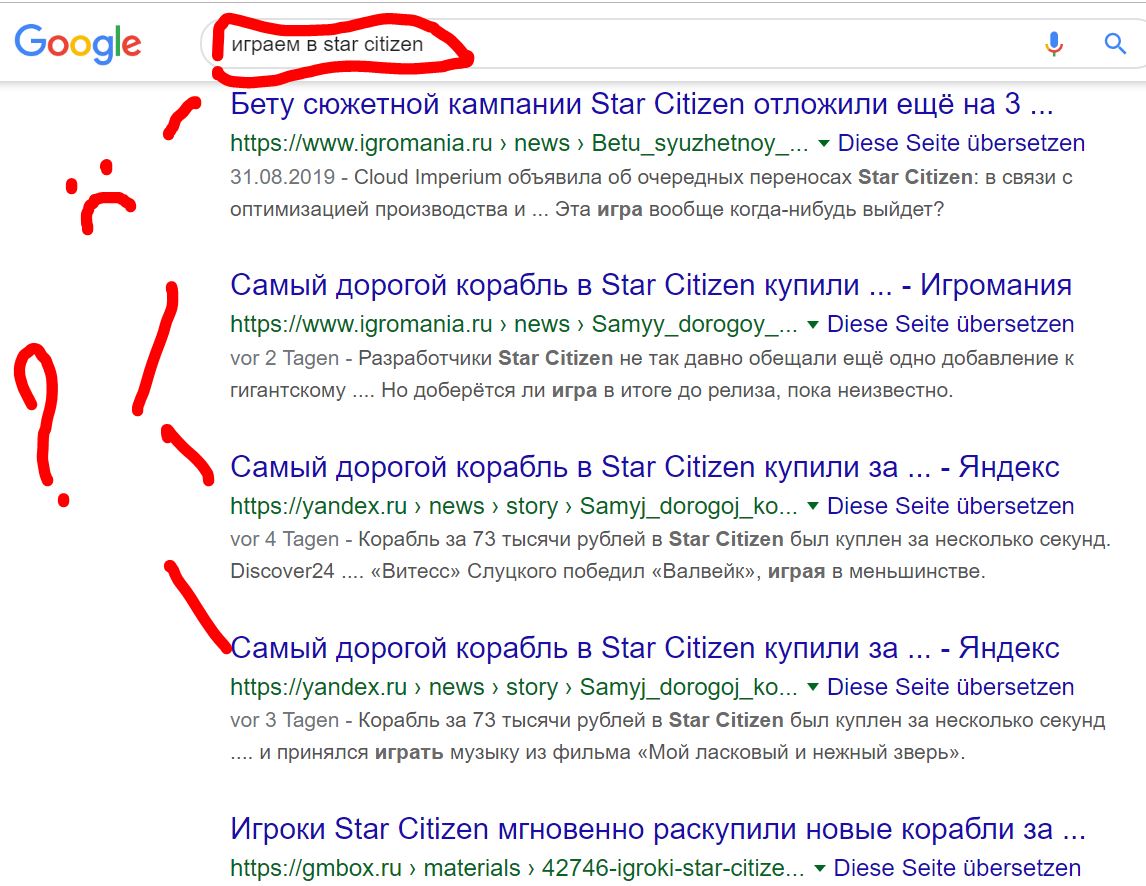This screenshot has height=886, width=1146.
Task: Open the 'vor 3 Tagen' Яндекс result title
Action: (x=645, y=648)
